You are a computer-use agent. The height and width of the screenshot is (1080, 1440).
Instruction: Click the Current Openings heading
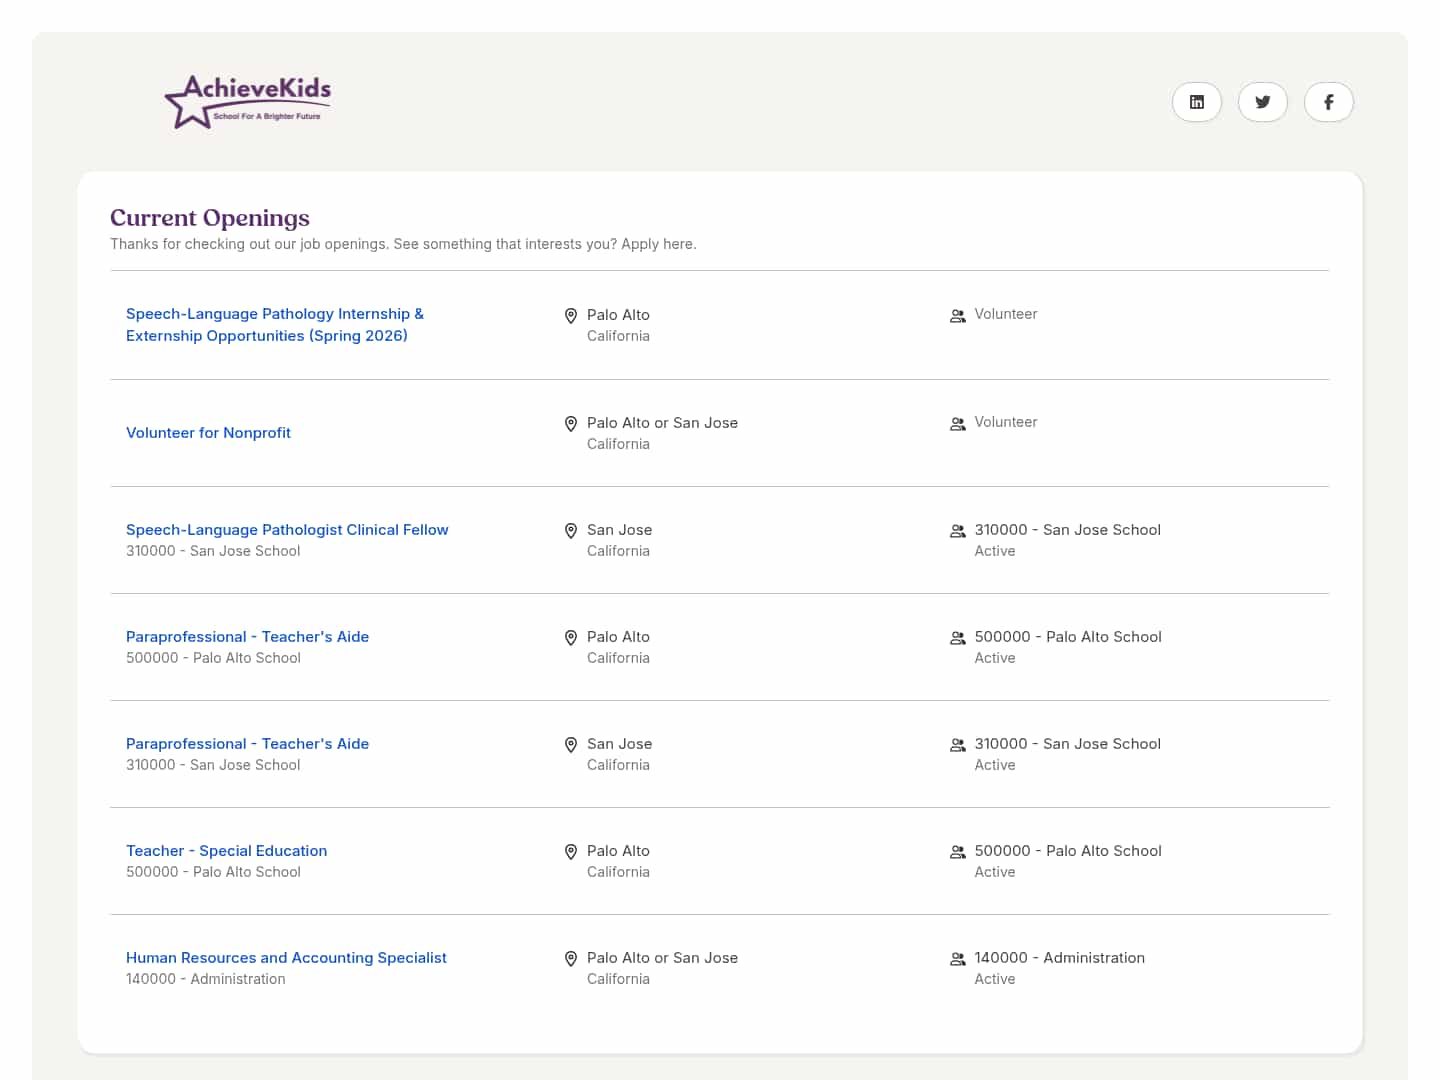(209, 218)
